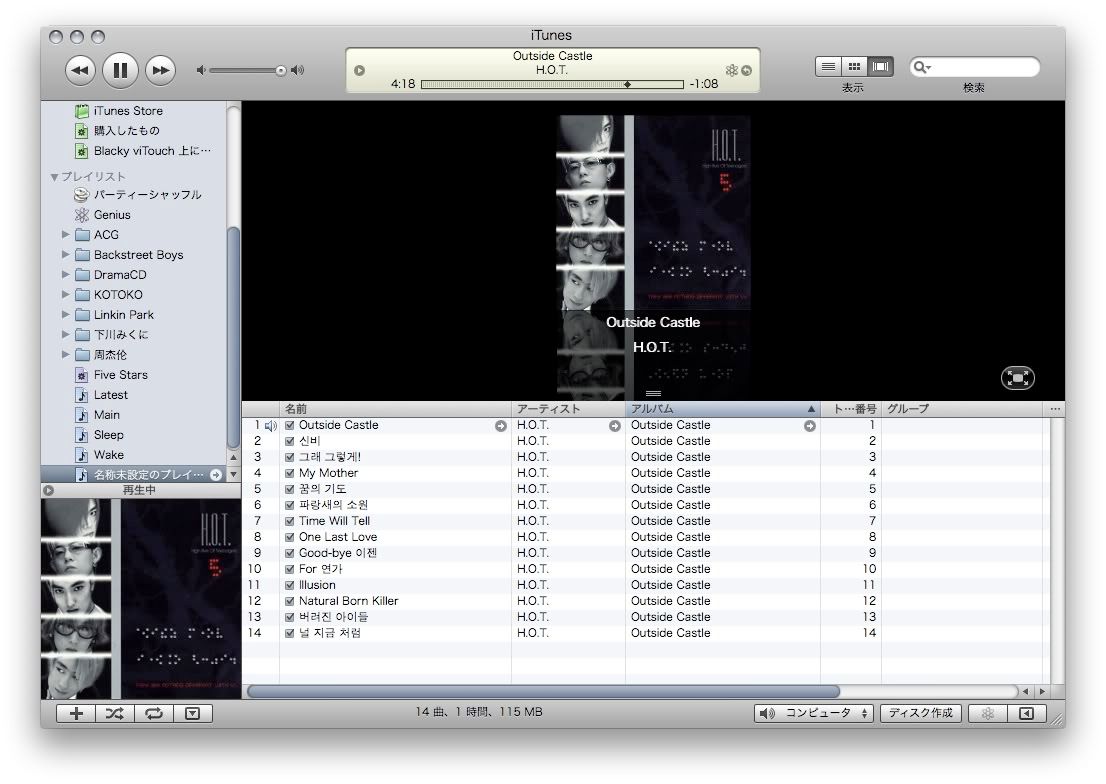Add a new playlist with plus button

(76, 713)
